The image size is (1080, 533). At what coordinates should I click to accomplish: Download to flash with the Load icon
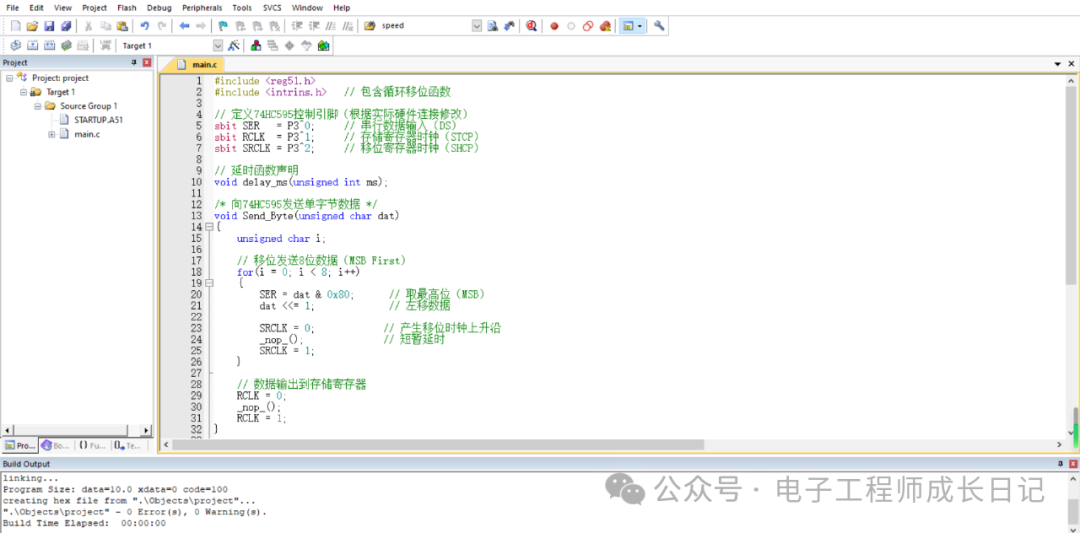pos(105,45)
